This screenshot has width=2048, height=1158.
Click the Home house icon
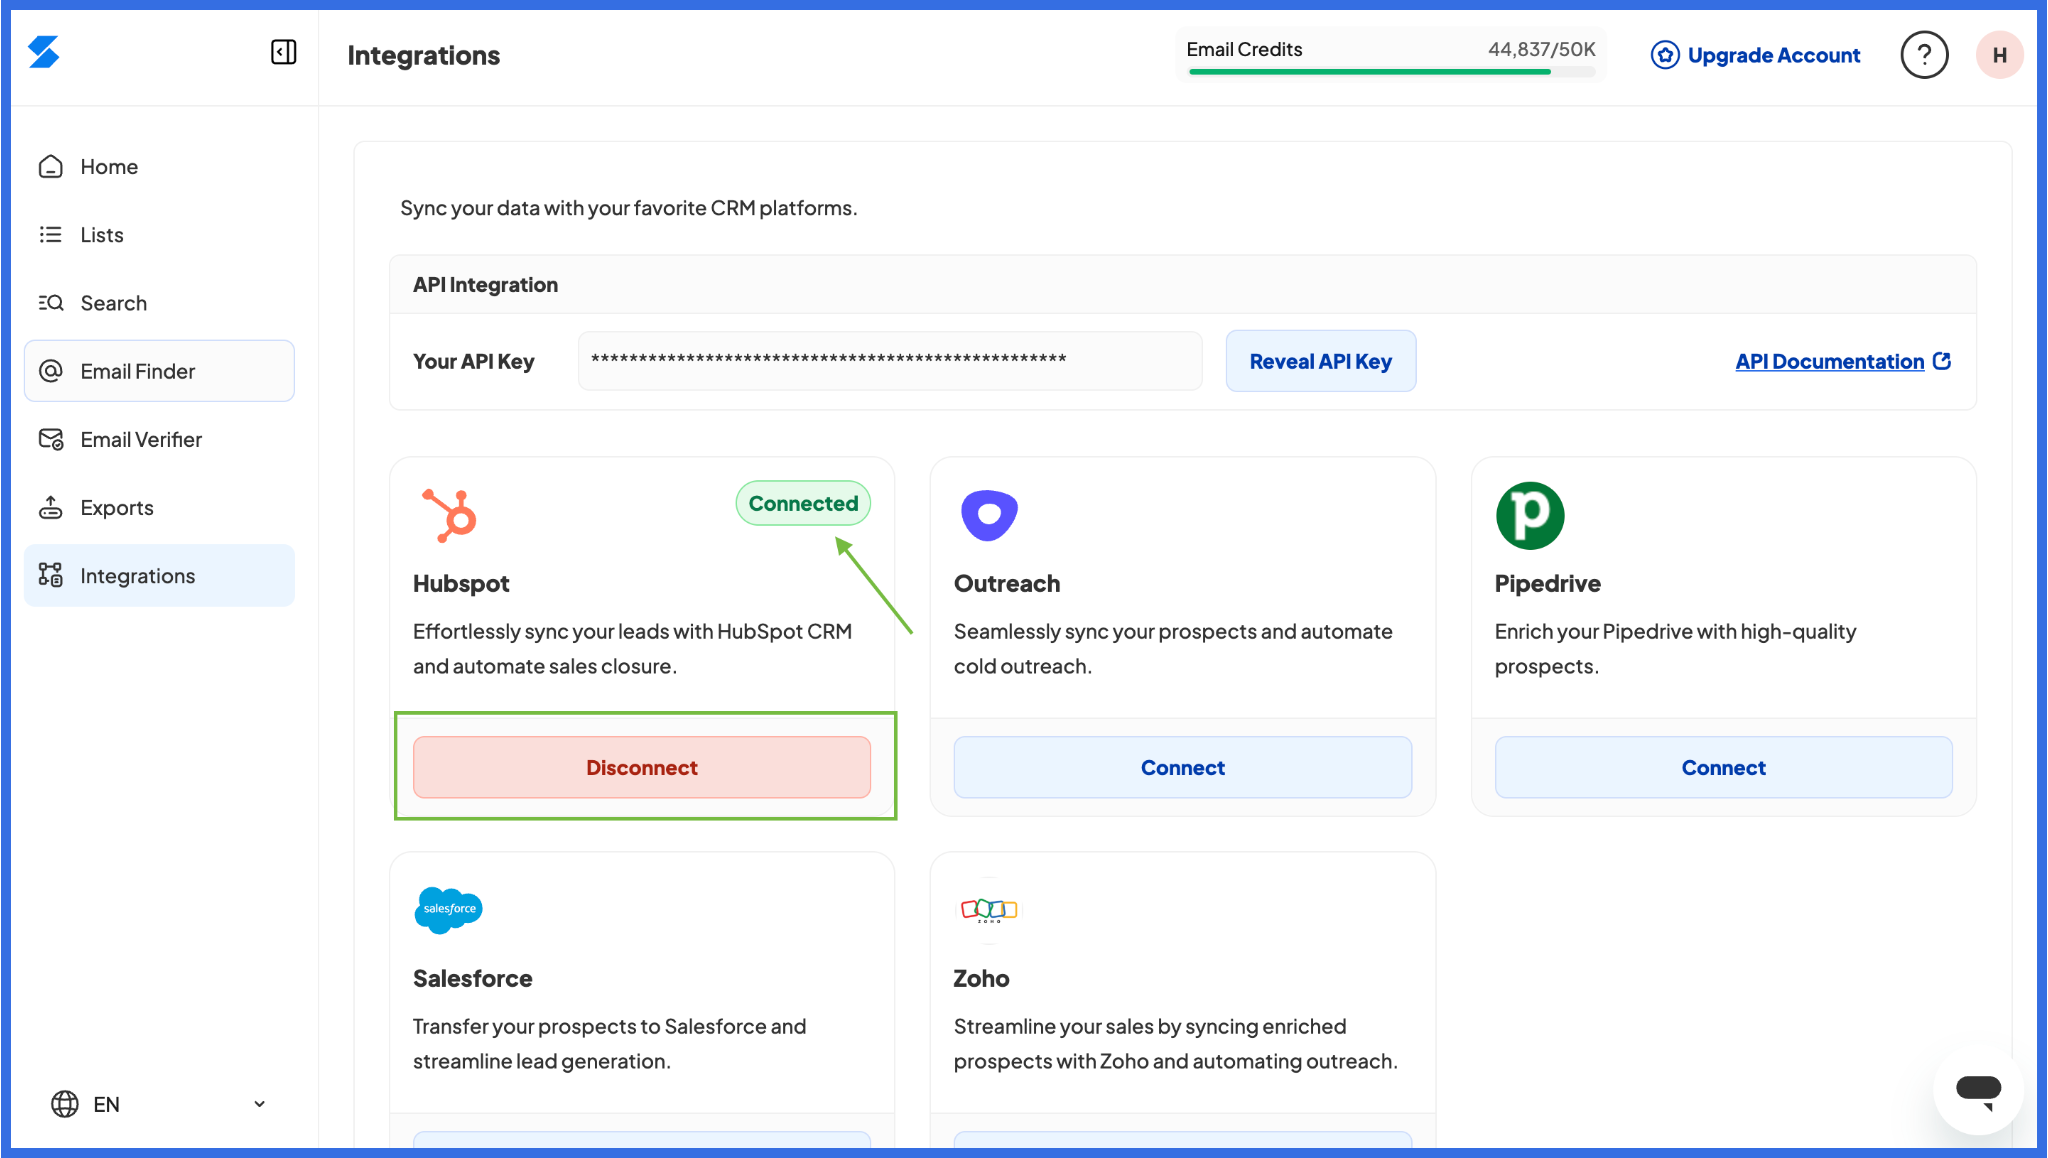51,167
